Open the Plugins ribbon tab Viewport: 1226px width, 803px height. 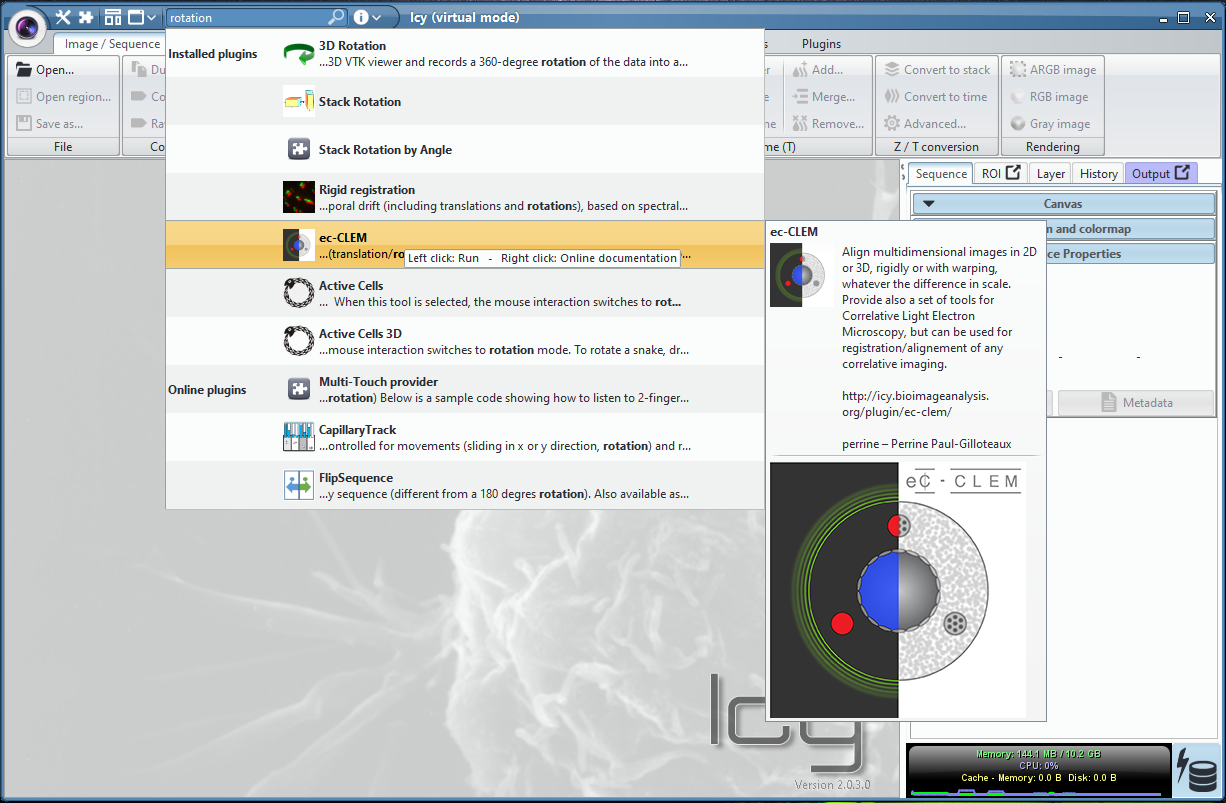[x=820, y=43]
